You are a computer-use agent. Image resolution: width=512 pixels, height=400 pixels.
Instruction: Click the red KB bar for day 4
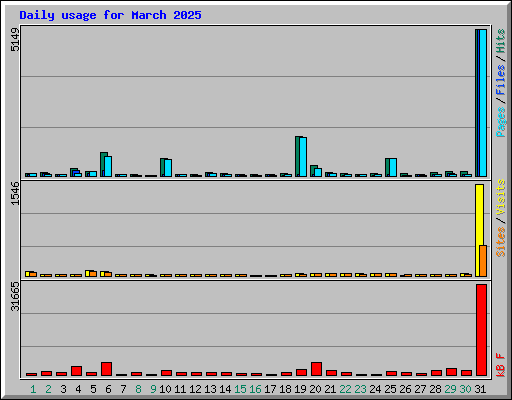(x=76, y=371)
